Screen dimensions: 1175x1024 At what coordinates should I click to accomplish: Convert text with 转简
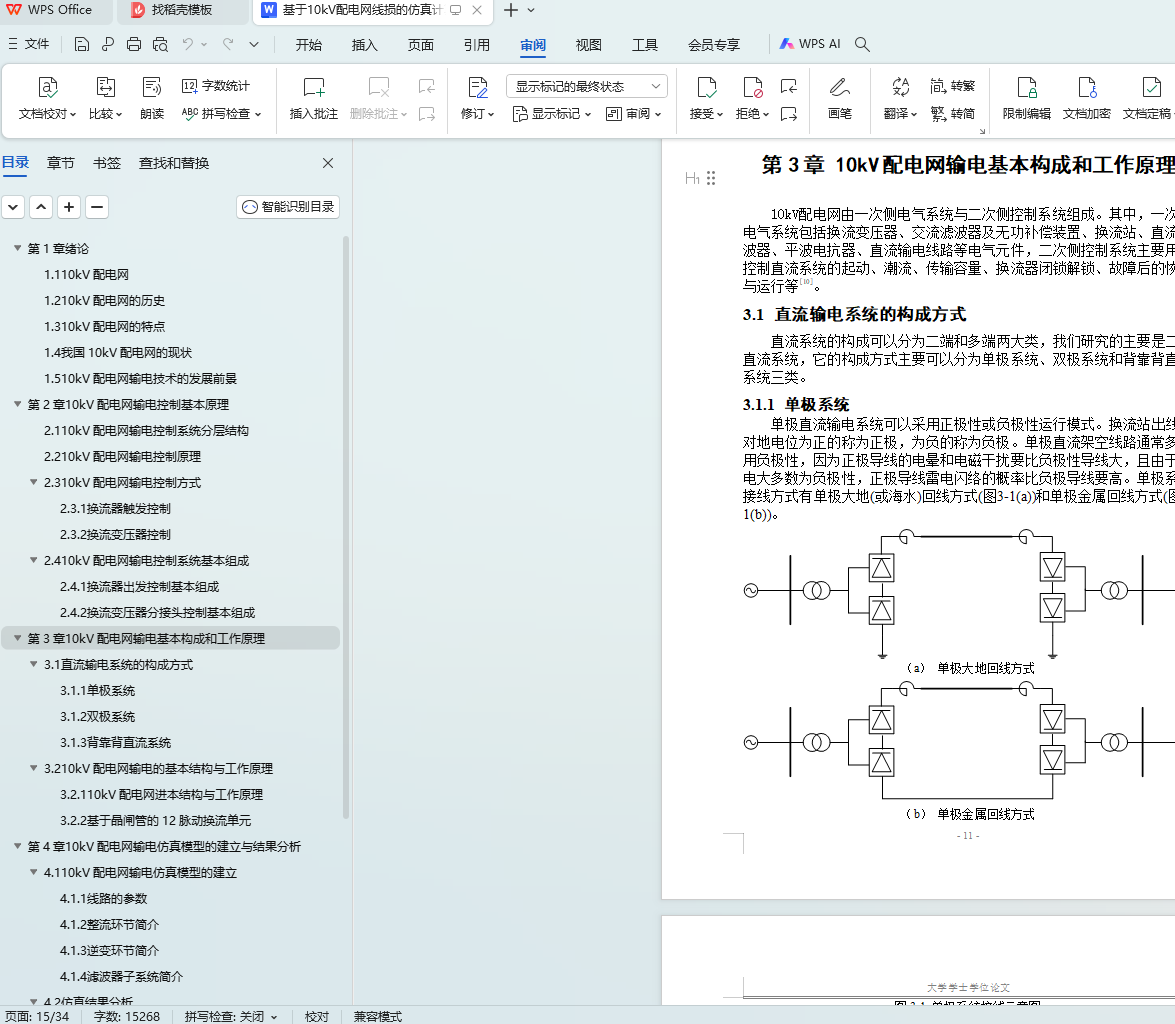coord(952,114)
